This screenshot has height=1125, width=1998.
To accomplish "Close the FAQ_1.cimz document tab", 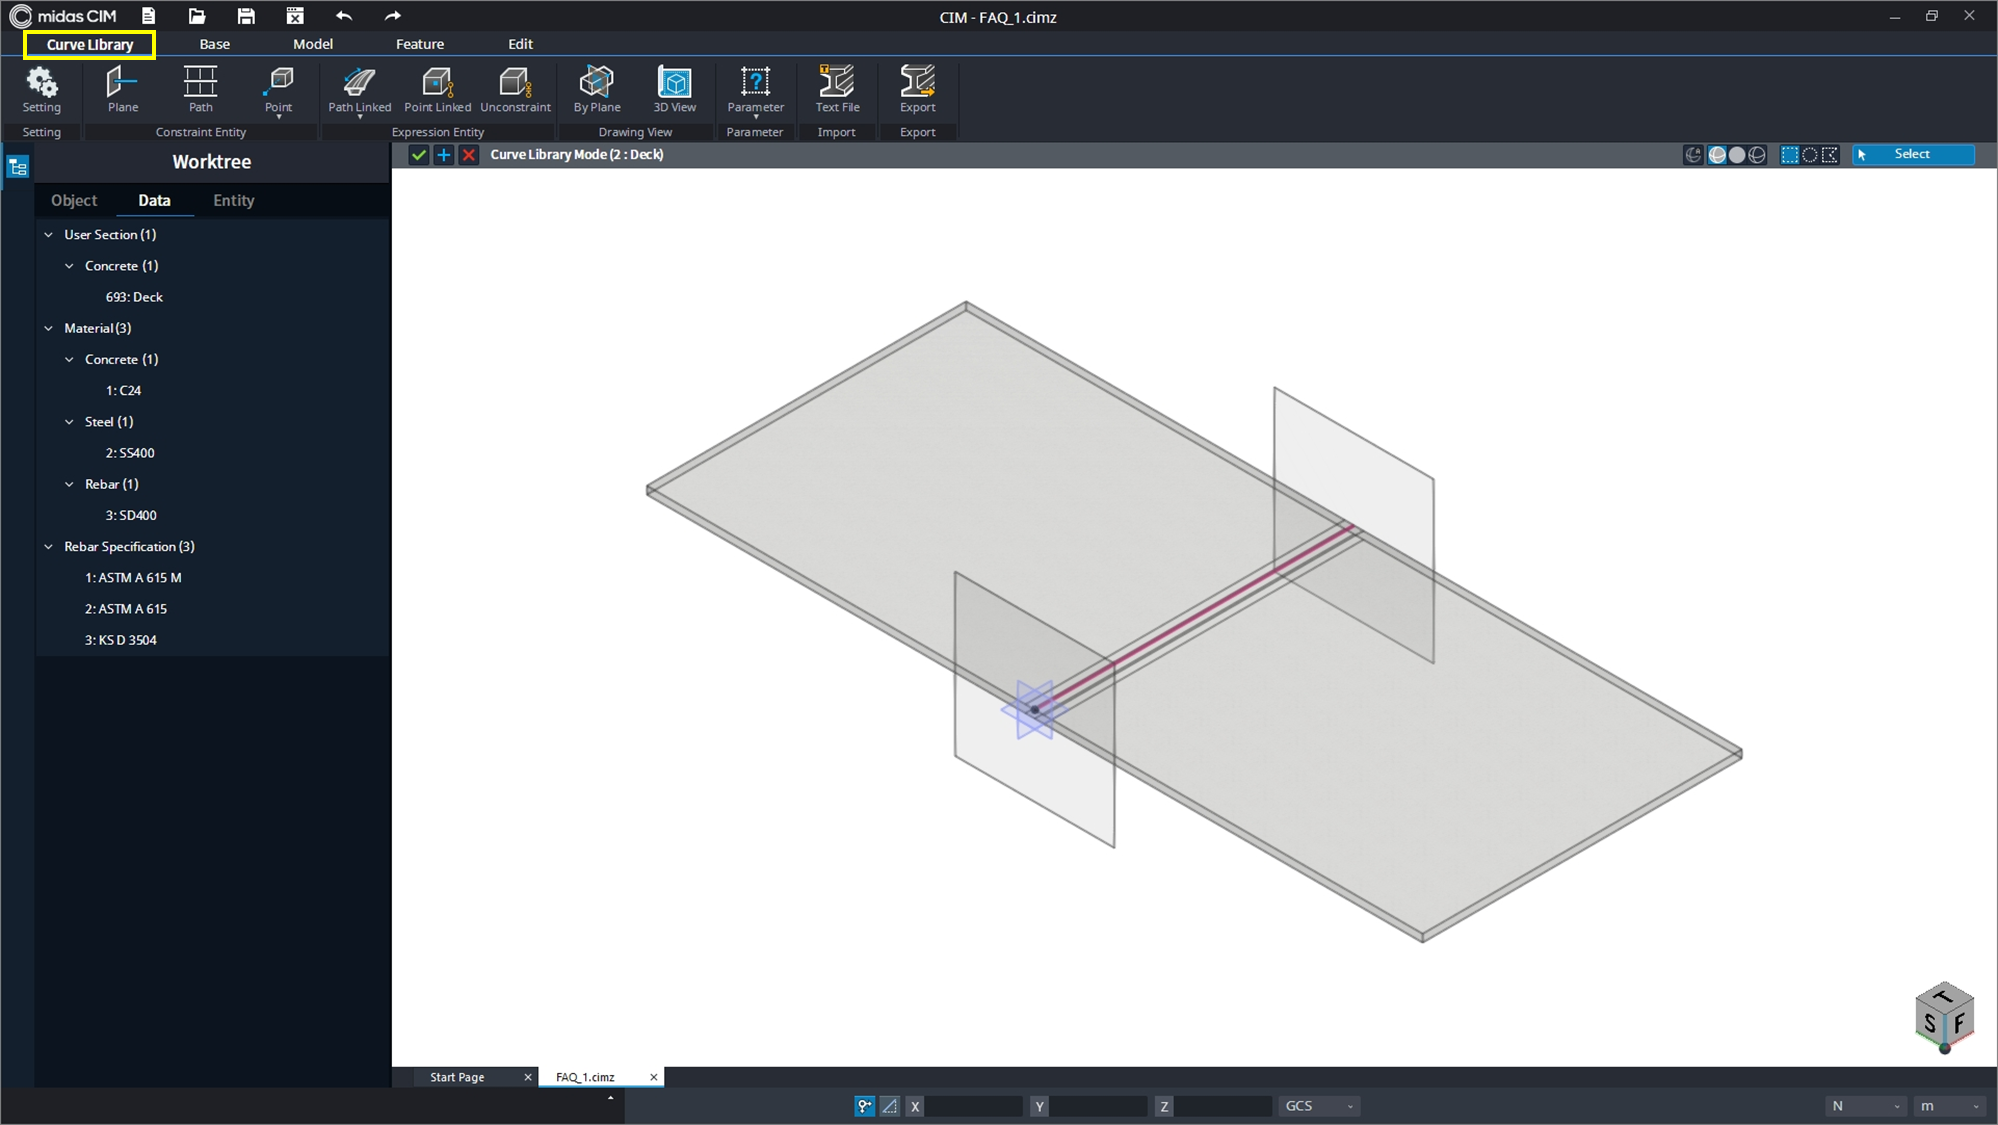I will click(654, 1077).
